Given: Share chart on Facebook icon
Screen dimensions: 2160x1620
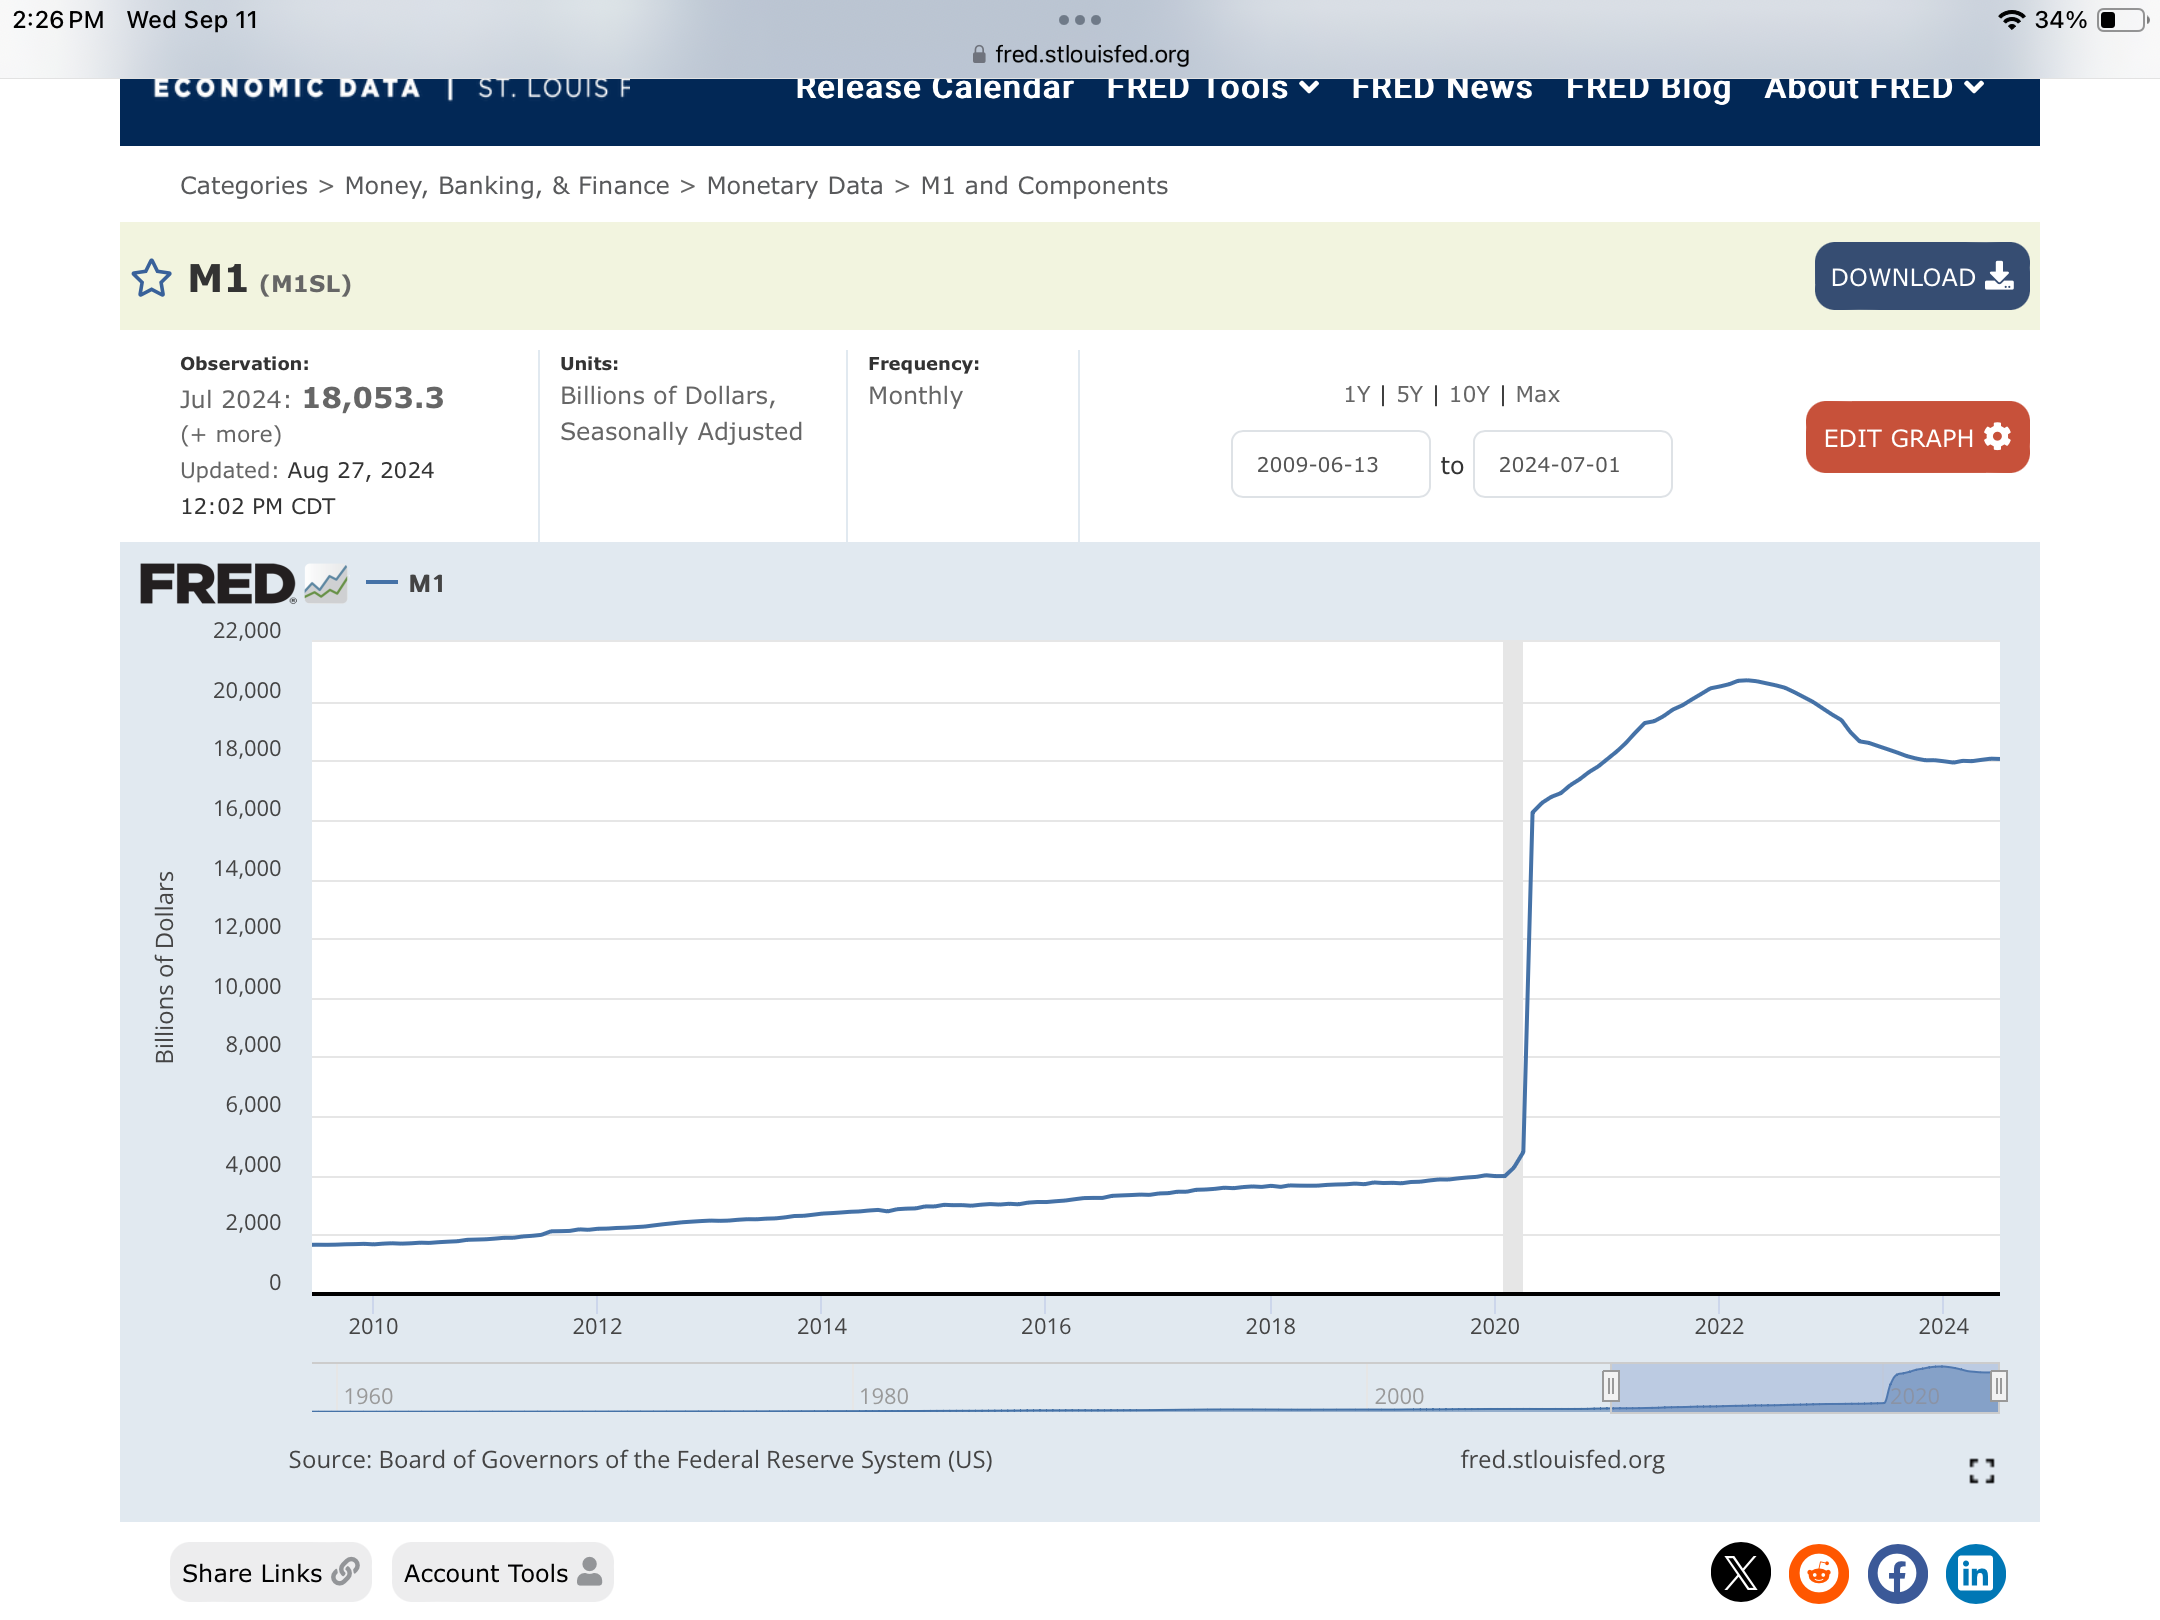Looking at the screenshot, I should 1897,1573.
